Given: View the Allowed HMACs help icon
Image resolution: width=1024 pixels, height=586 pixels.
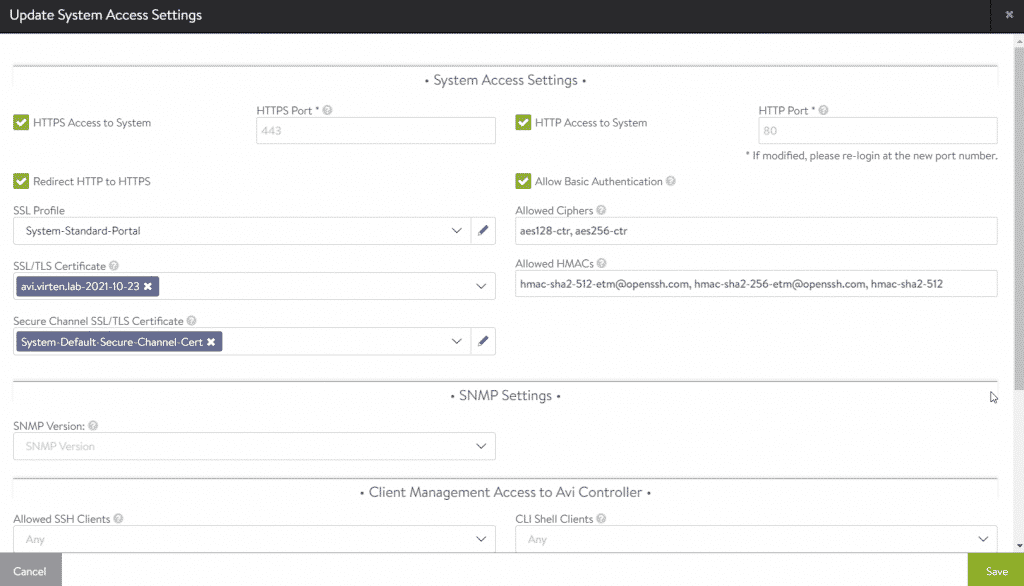Looking at the screenshot, I should click(599, 262).
